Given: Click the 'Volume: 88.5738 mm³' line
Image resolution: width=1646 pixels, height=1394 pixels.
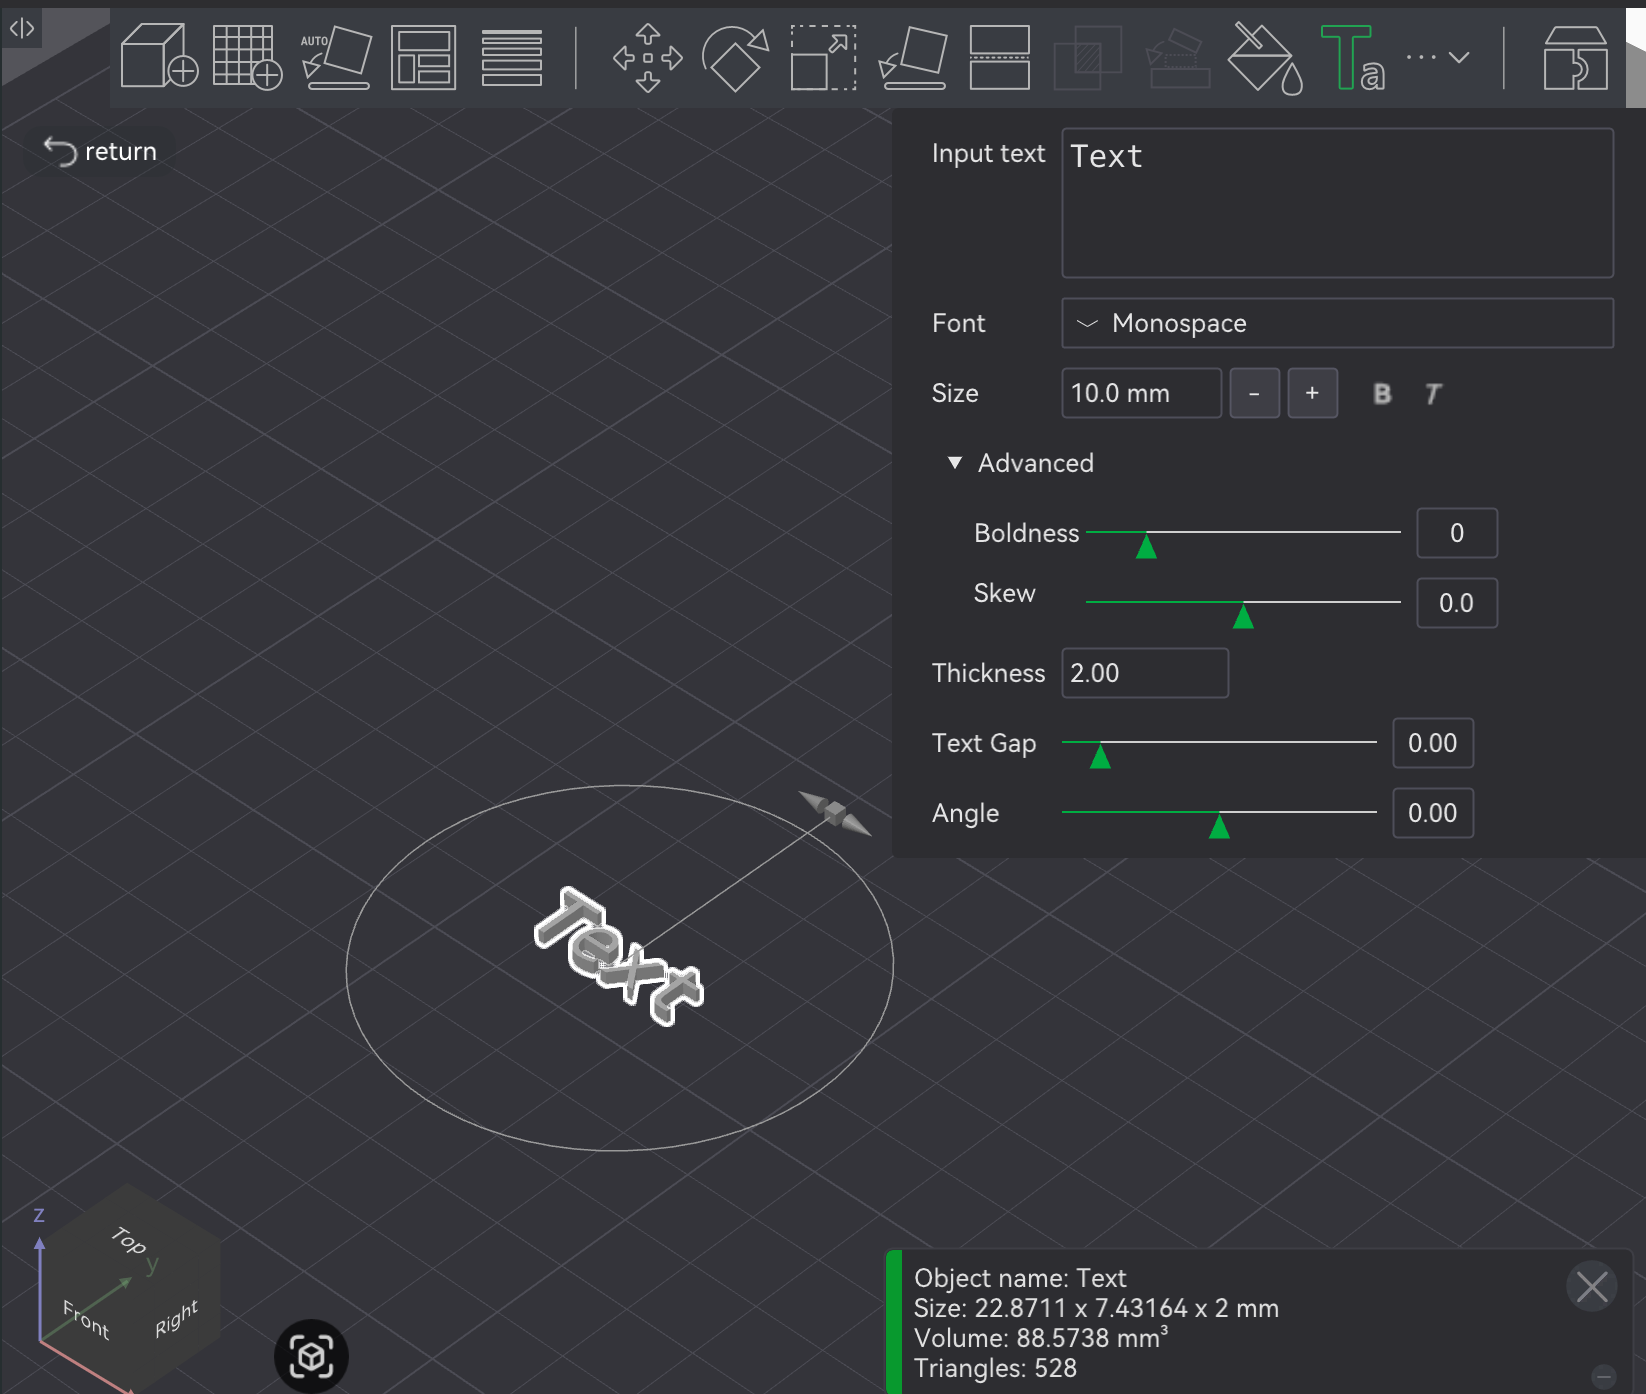Looking at the screenshot, I should pos(1040,1337).
